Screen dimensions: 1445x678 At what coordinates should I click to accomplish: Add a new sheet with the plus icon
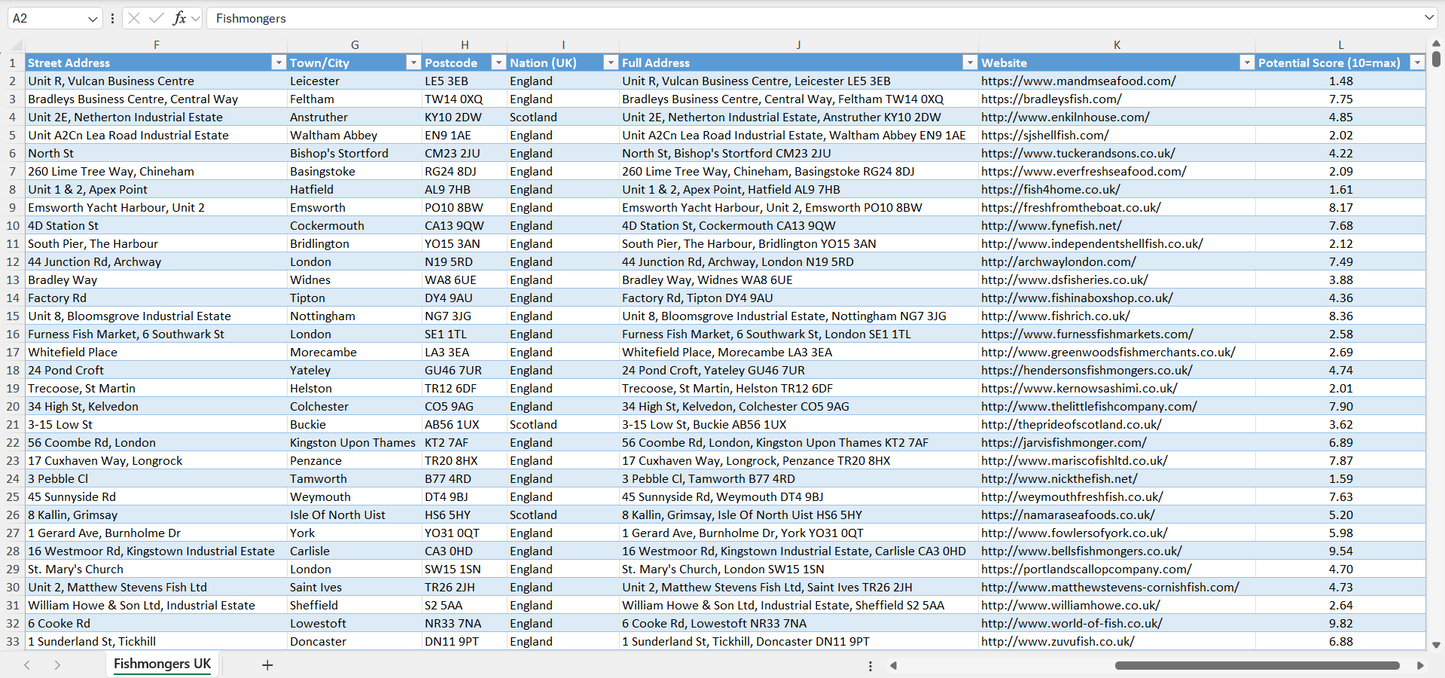click(266, 664)
